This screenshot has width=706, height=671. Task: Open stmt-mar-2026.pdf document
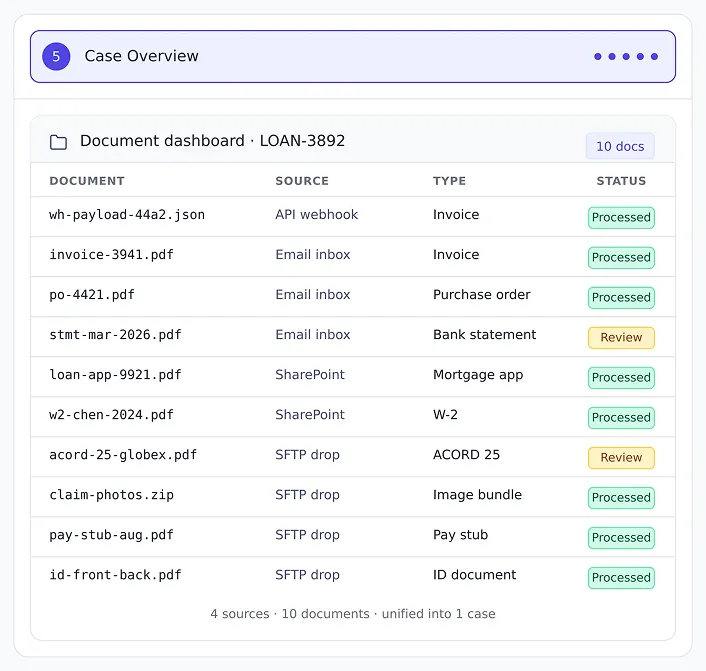[x=115, y=335]
